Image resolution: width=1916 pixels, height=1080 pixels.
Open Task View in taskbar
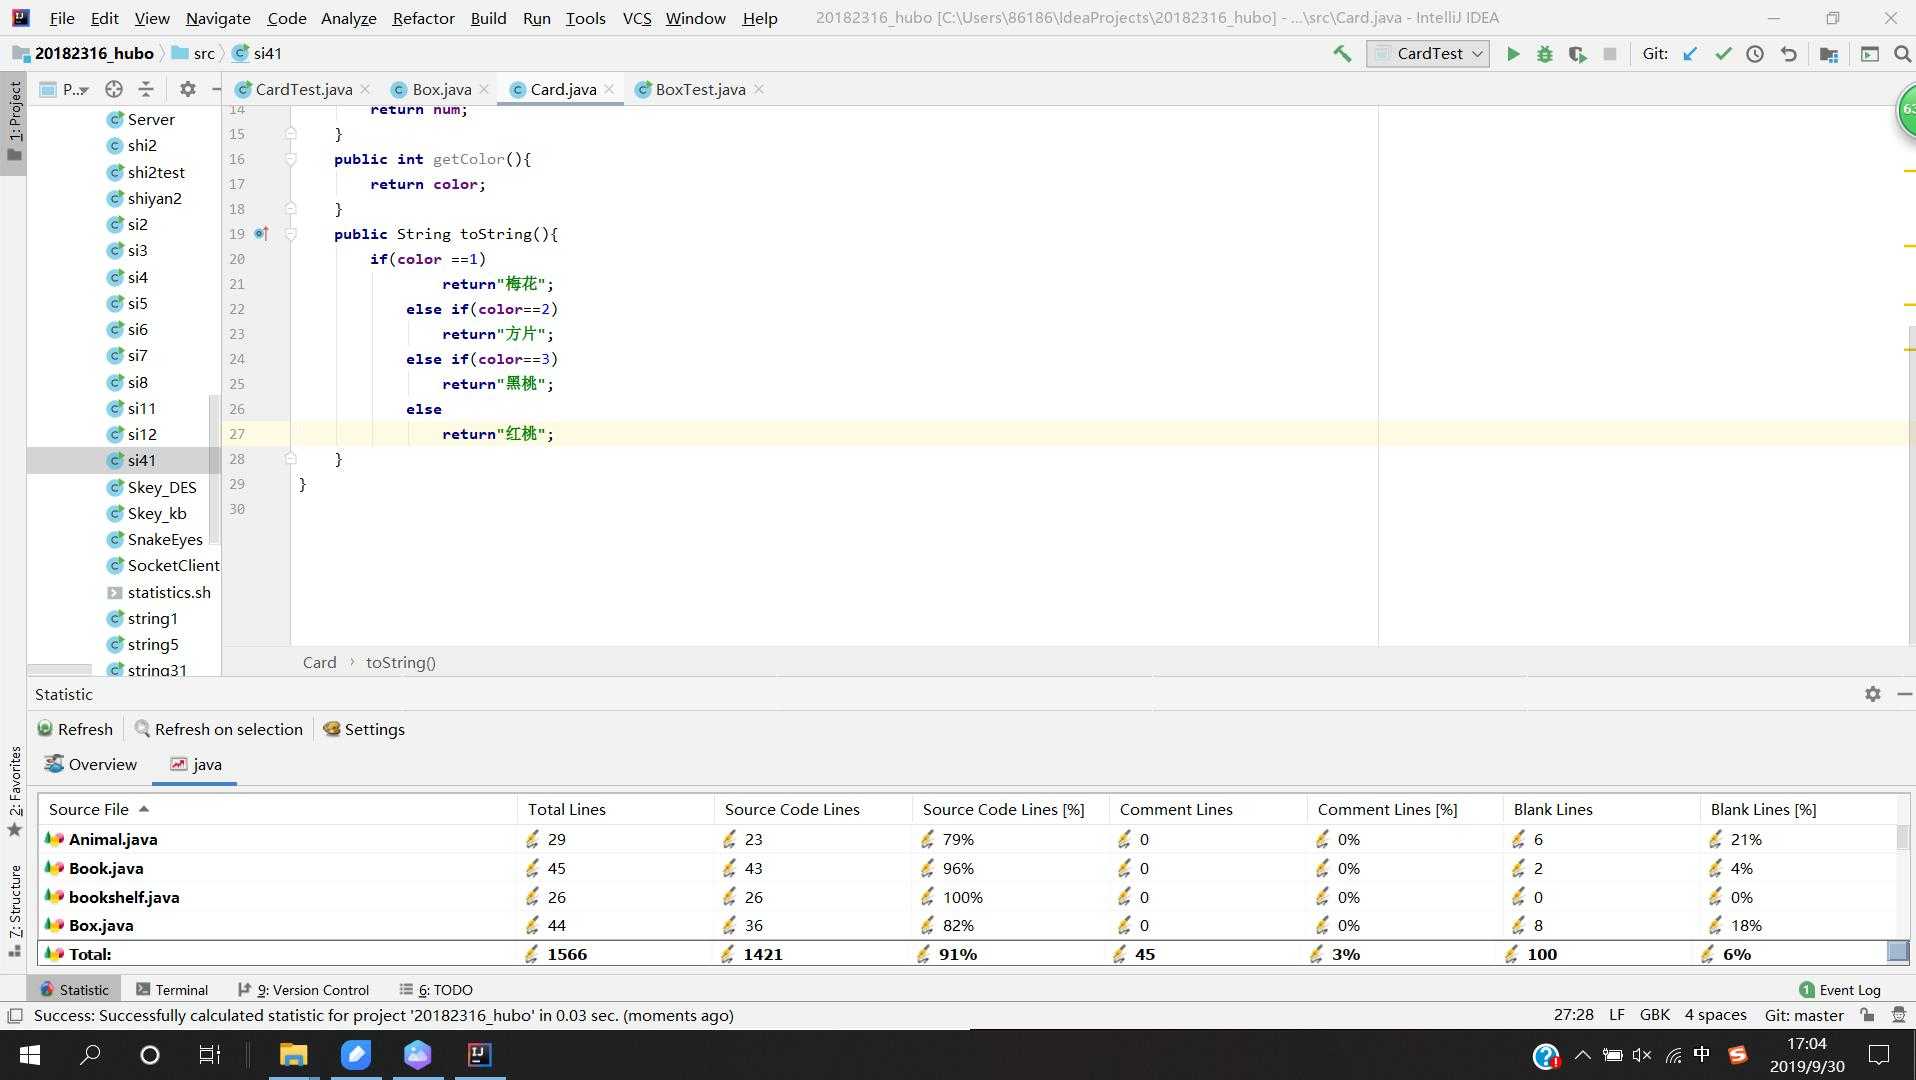[209, 1054]
